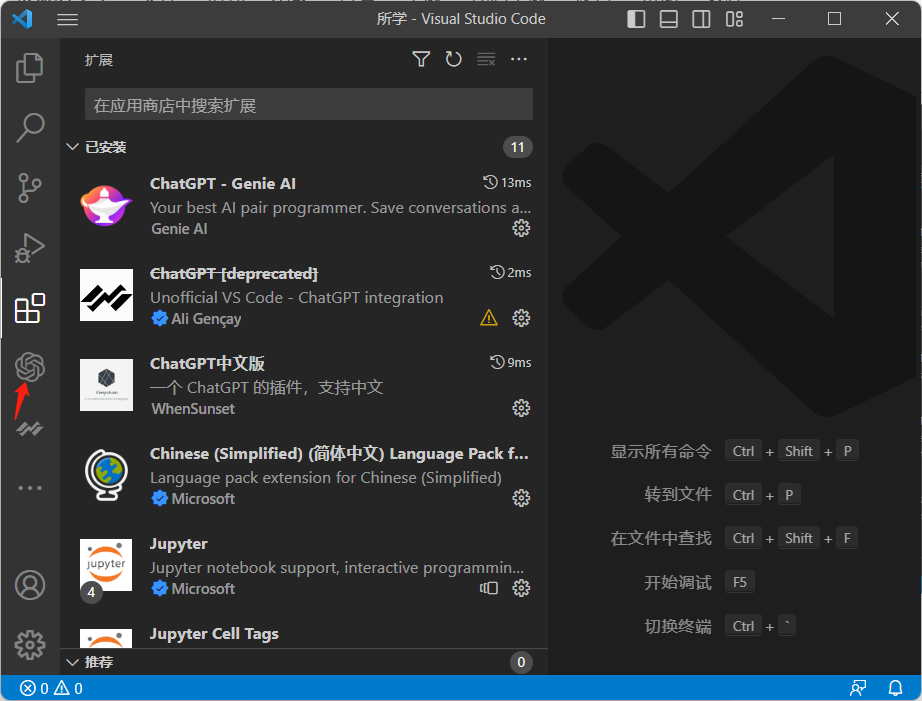Toggle bottom panel layout button
Screen dimensions: 922x701
point(669,19)
